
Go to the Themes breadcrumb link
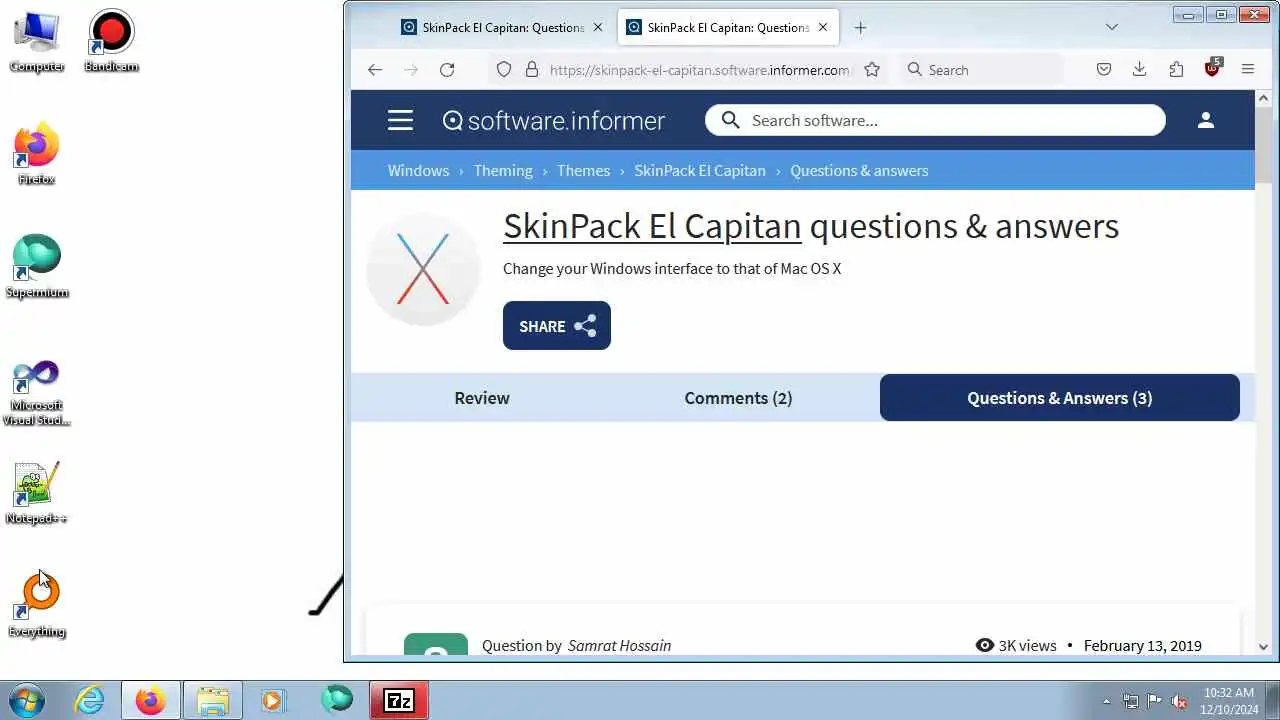click(x=583, y=170)
